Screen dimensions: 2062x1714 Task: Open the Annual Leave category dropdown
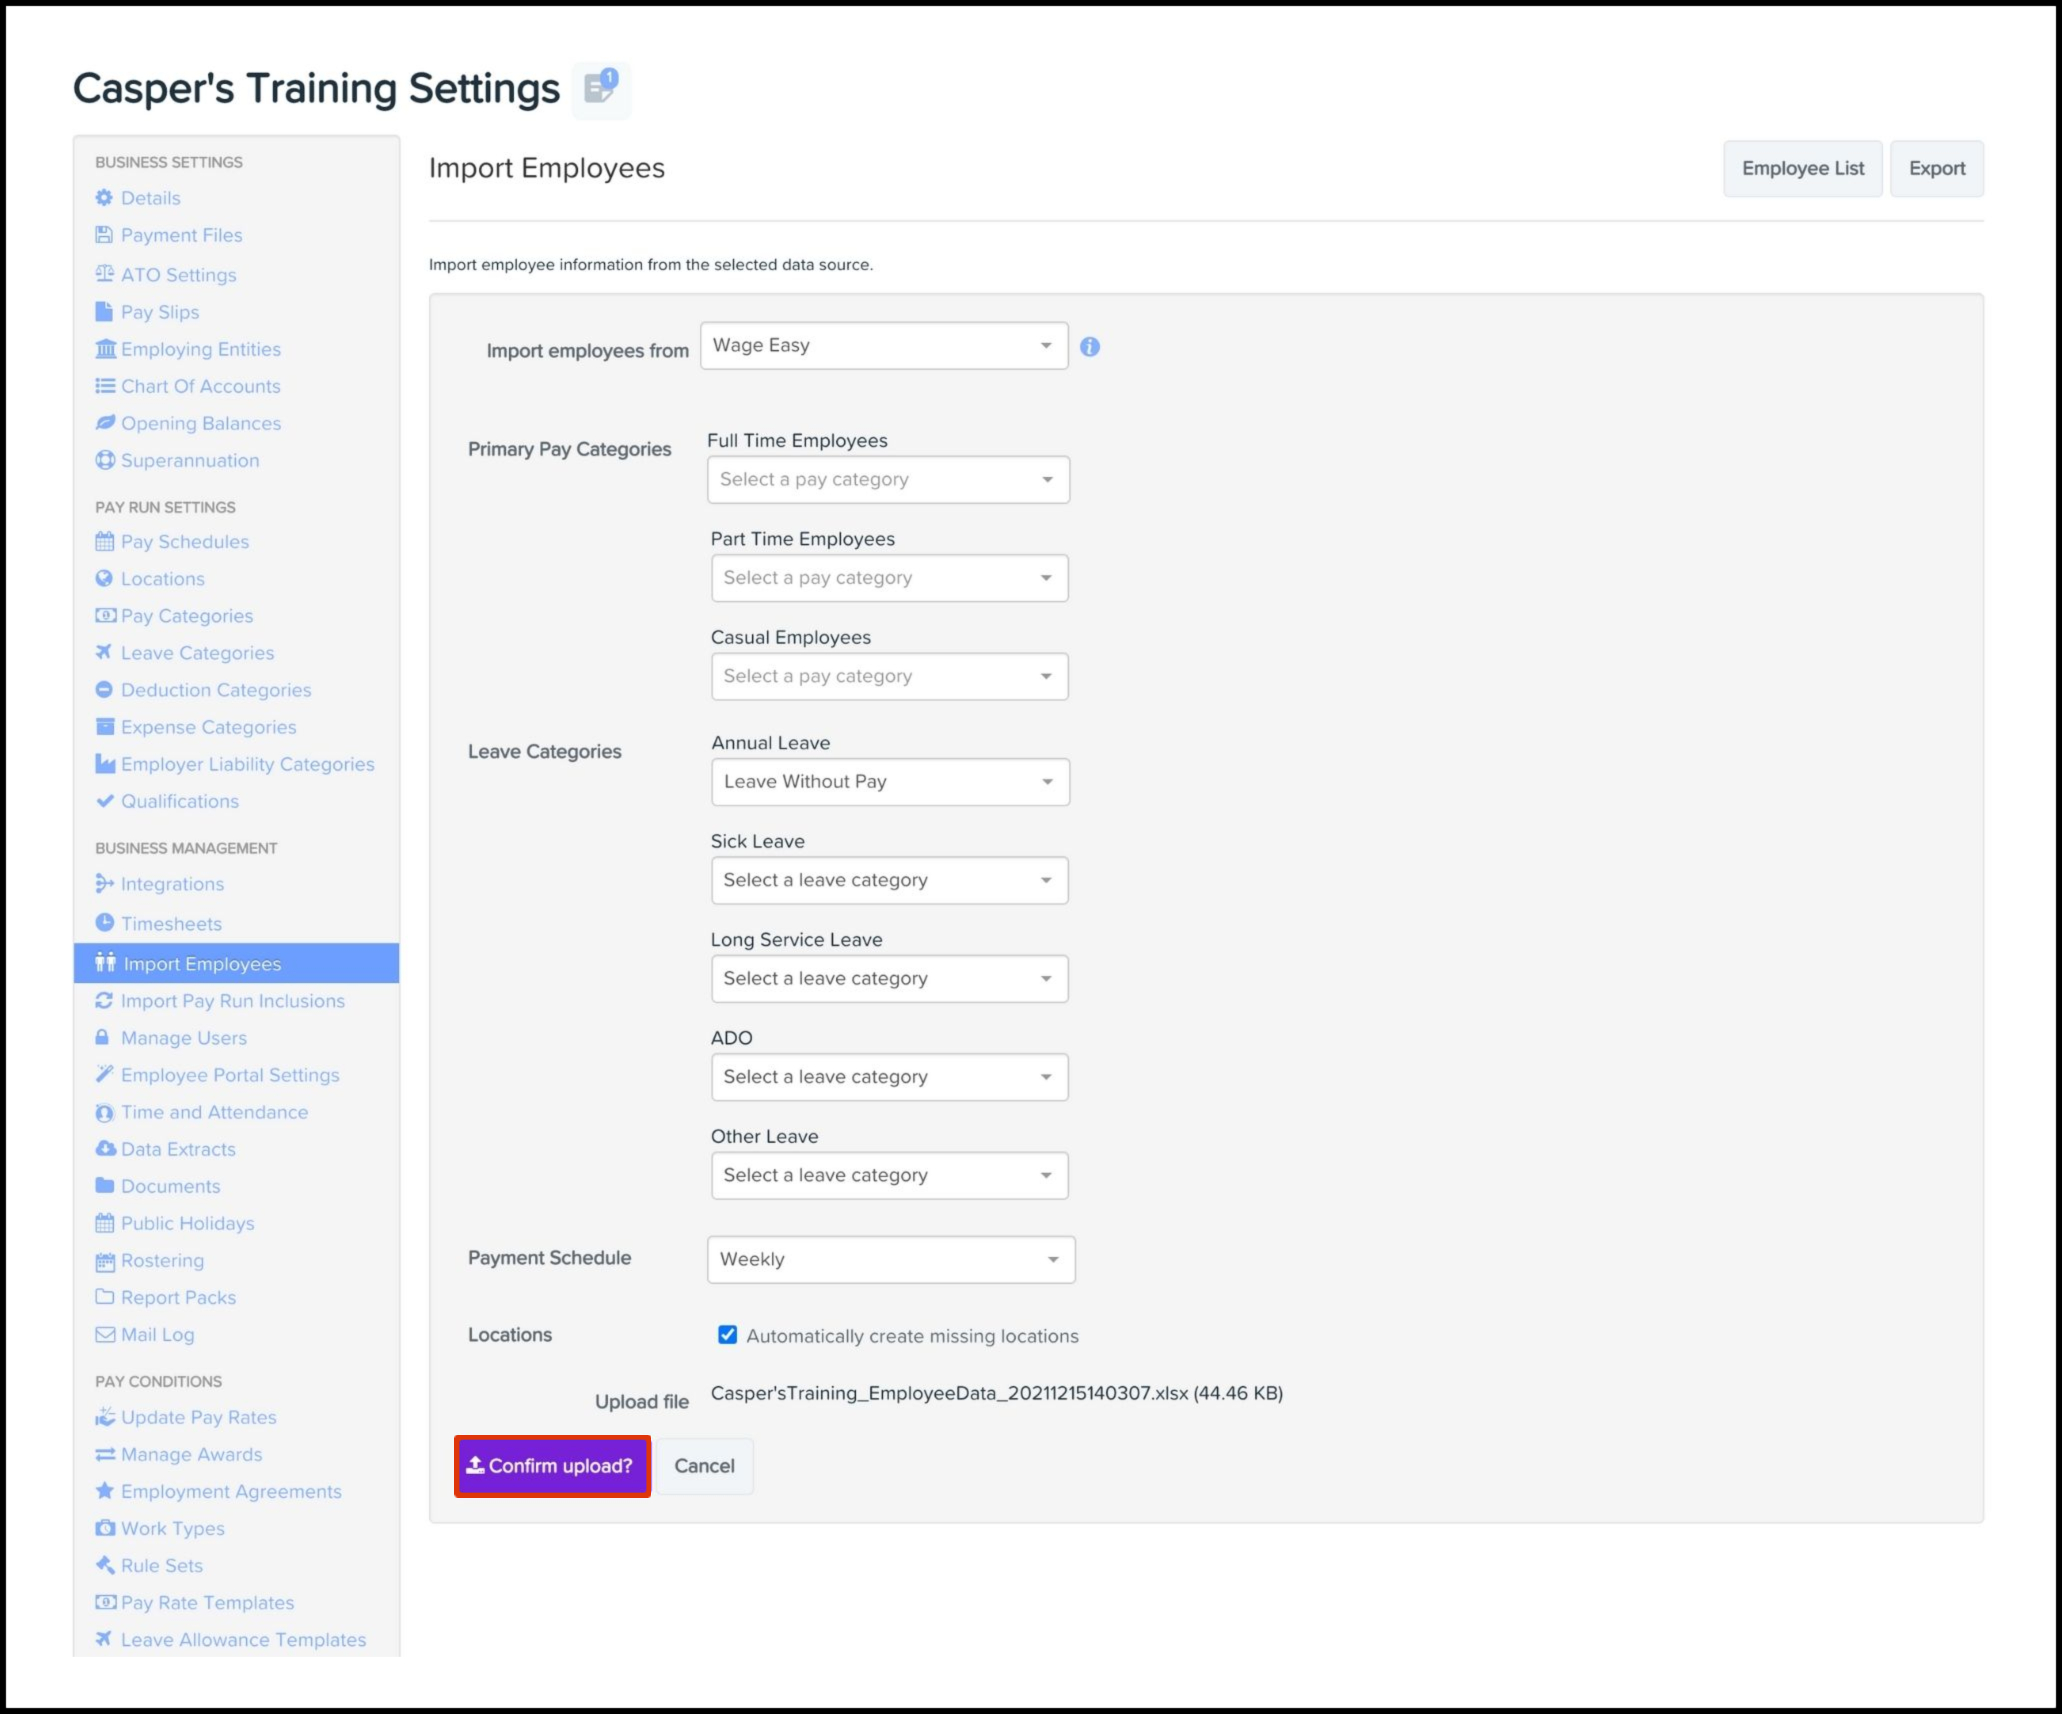tap(890, 782)
